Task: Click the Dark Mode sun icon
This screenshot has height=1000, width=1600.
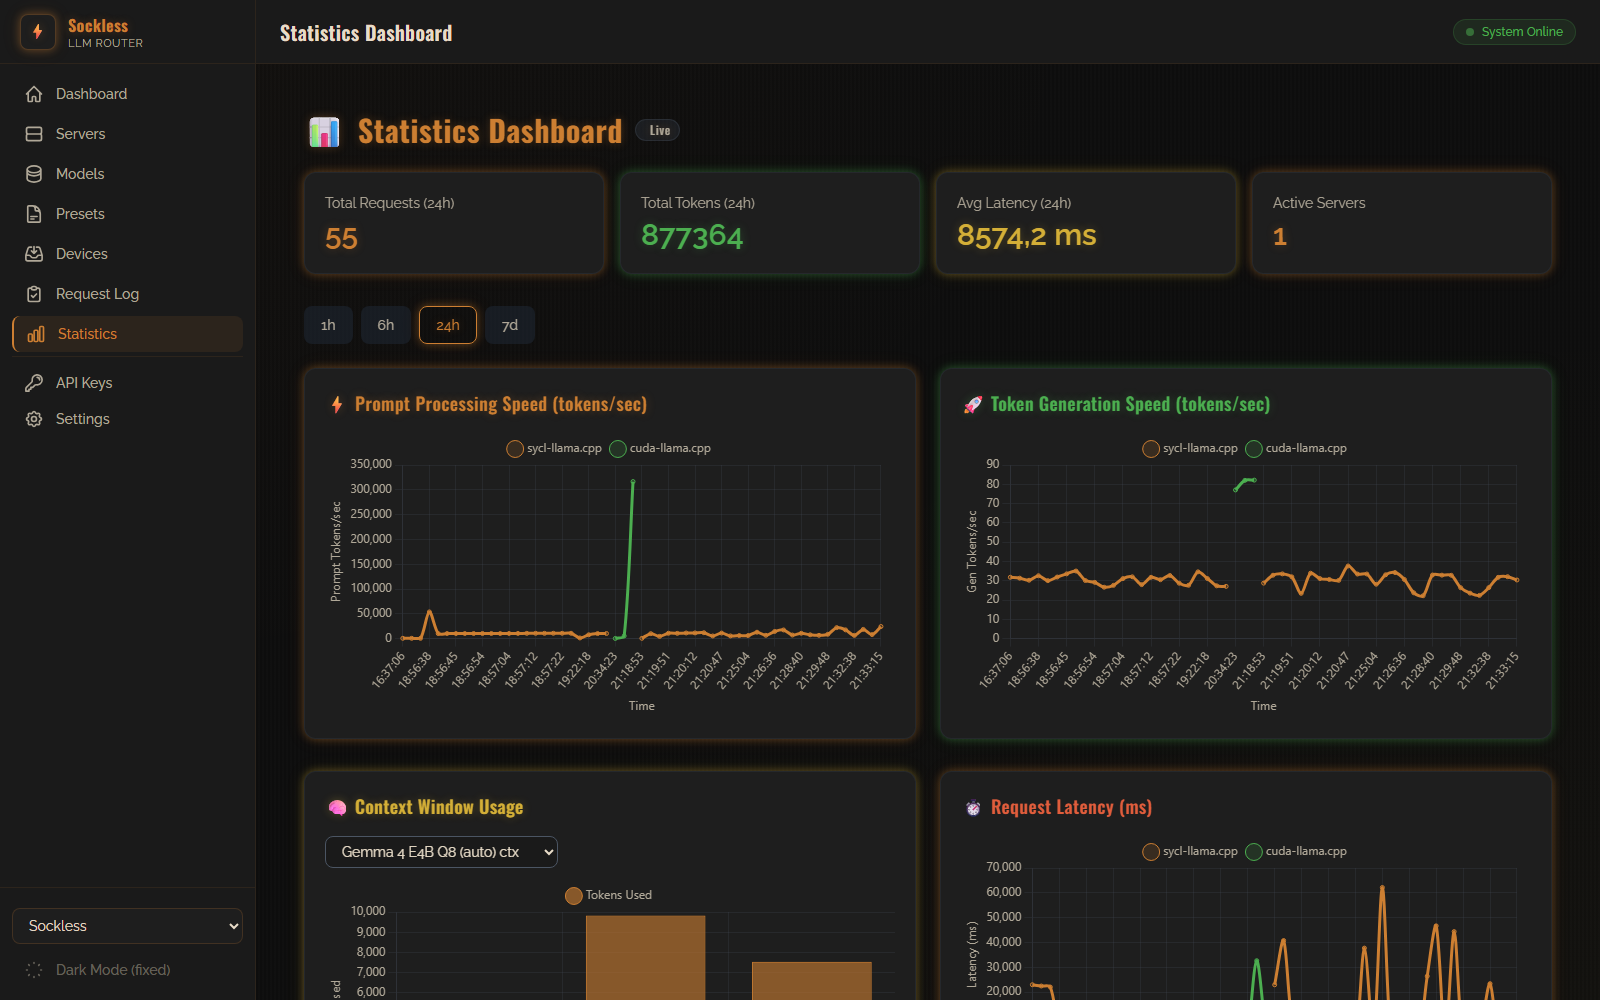Action: pyautogui.click(x=34, y=970)
